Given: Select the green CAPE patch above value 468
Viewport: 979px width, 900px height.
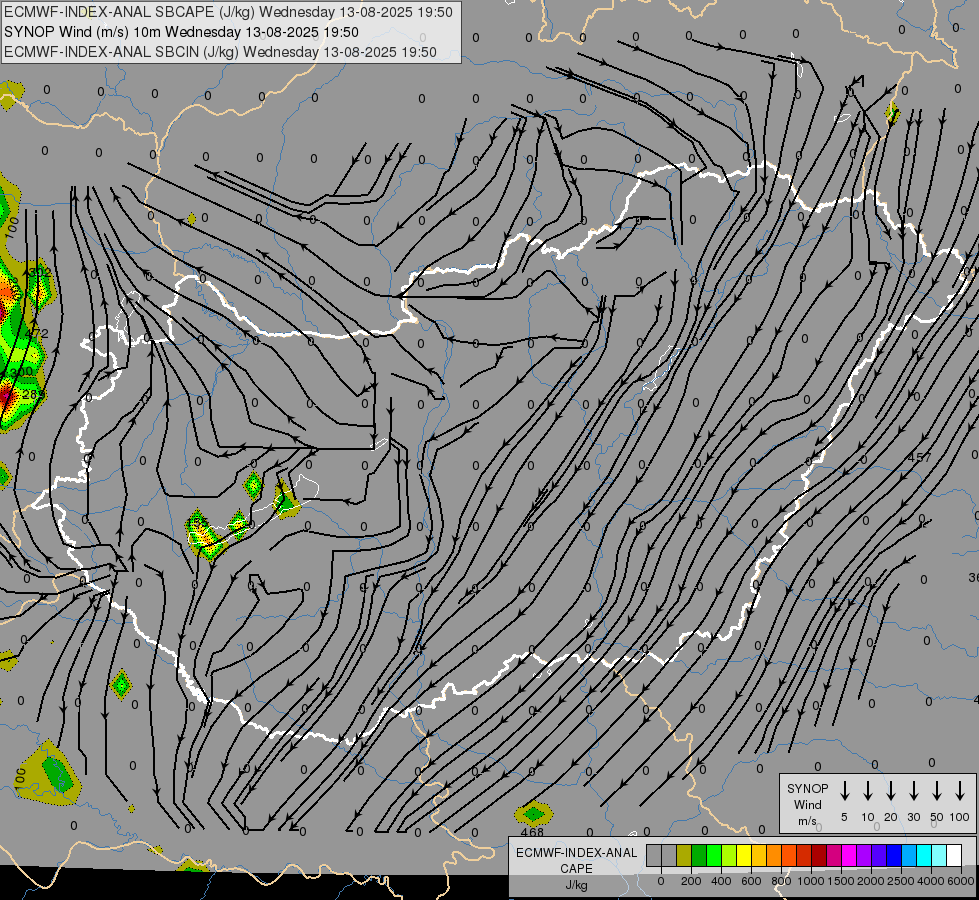Looking at the screenshot, I should (534, 813).
